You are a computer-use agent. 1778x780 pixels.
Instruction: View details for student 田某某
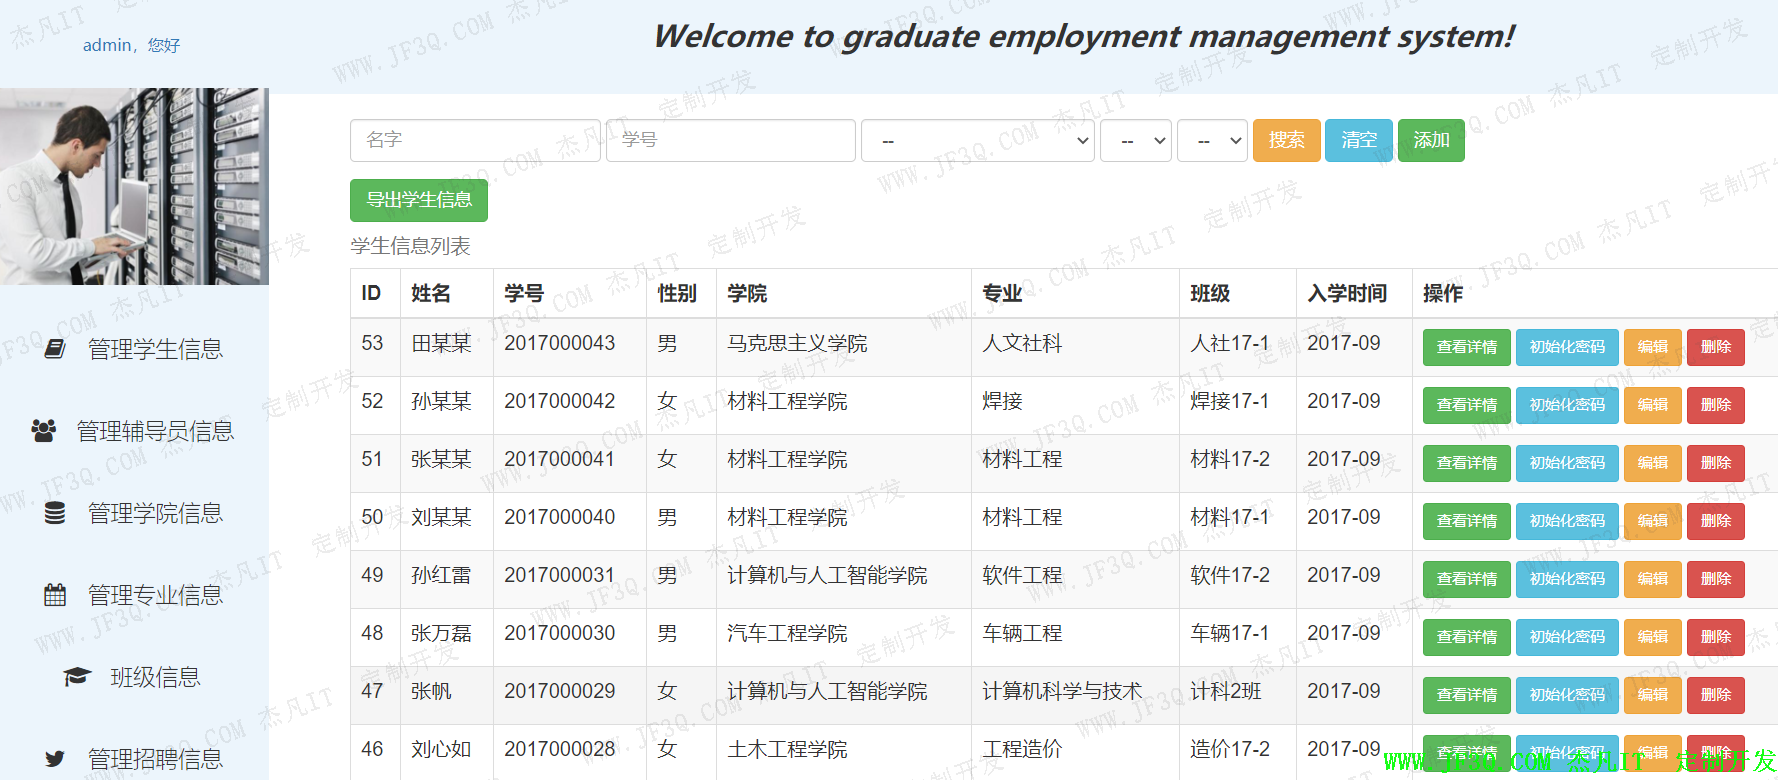click(1466, 347)
